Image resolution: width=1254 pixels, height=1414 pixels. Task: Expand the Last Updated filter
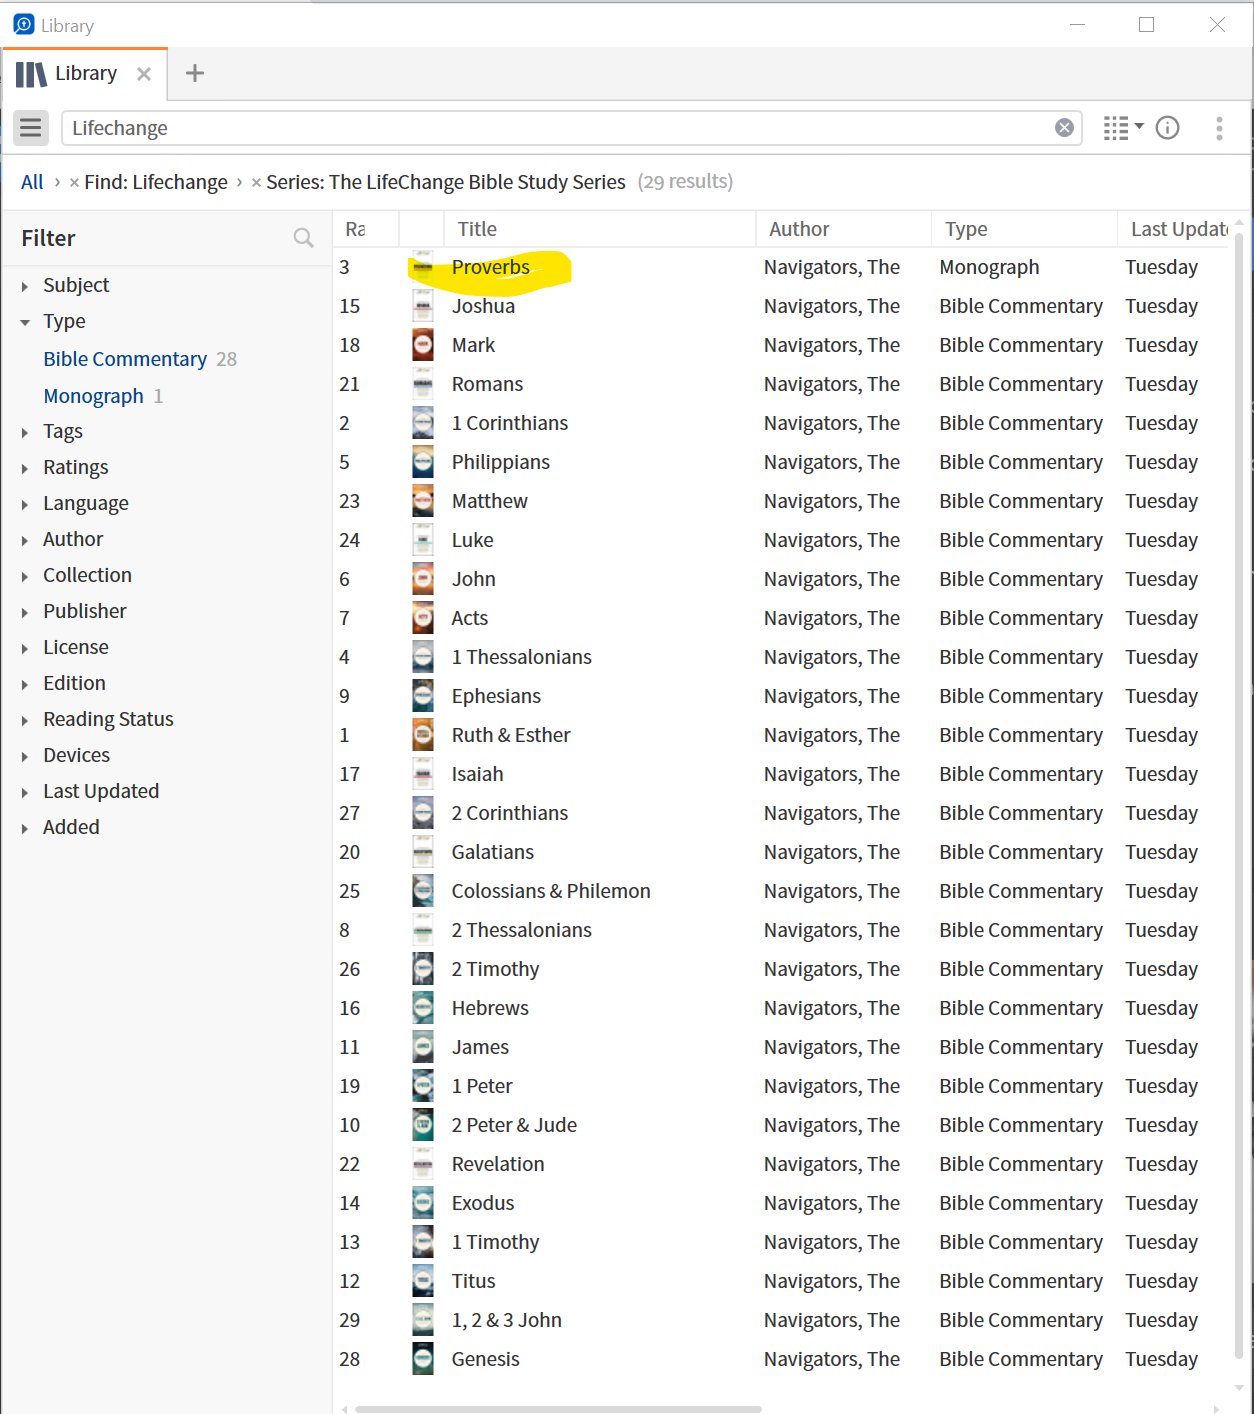(x=25, y=793)
